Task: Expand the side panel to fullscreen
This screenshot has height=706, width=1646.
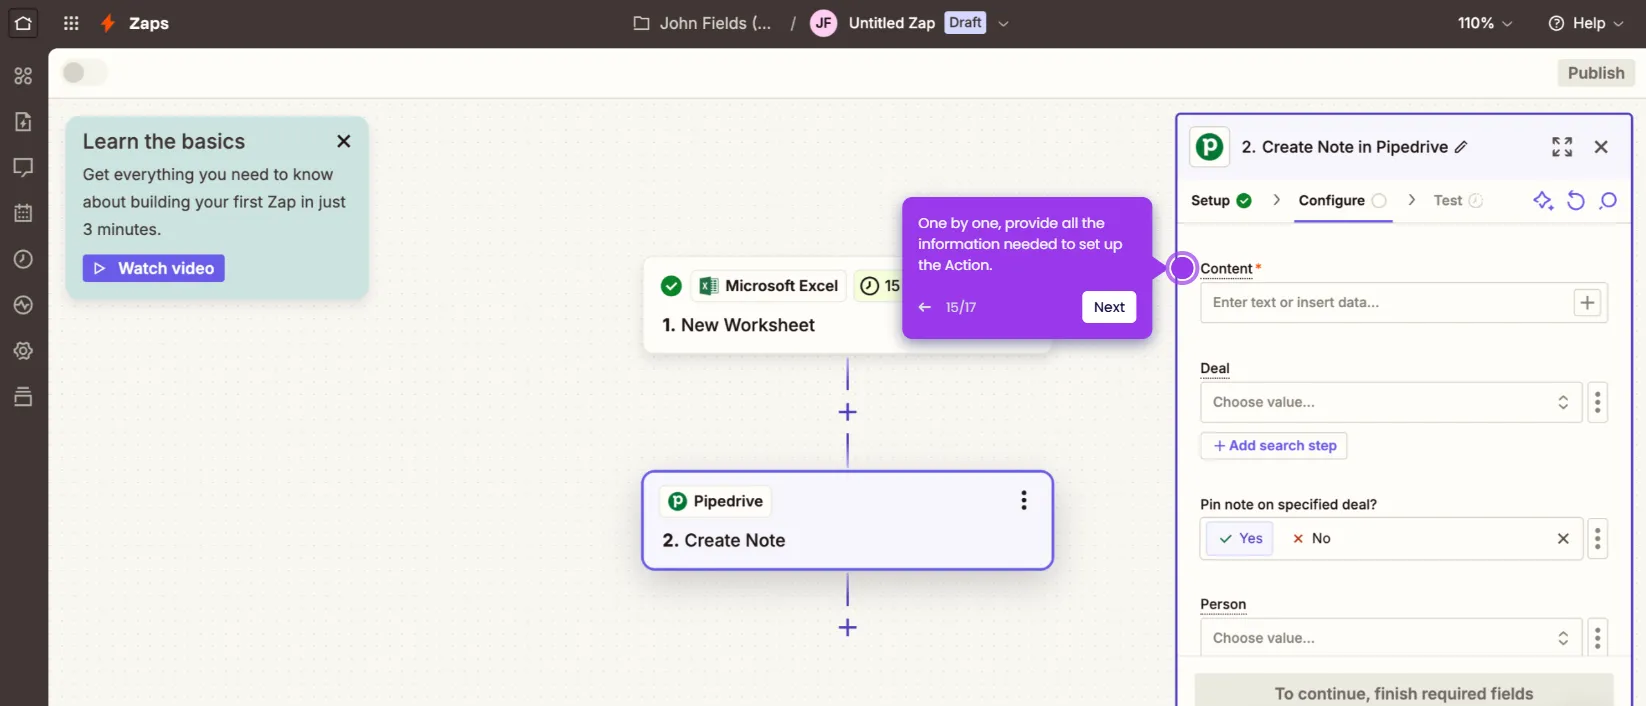Action: tap(1562, 147)
